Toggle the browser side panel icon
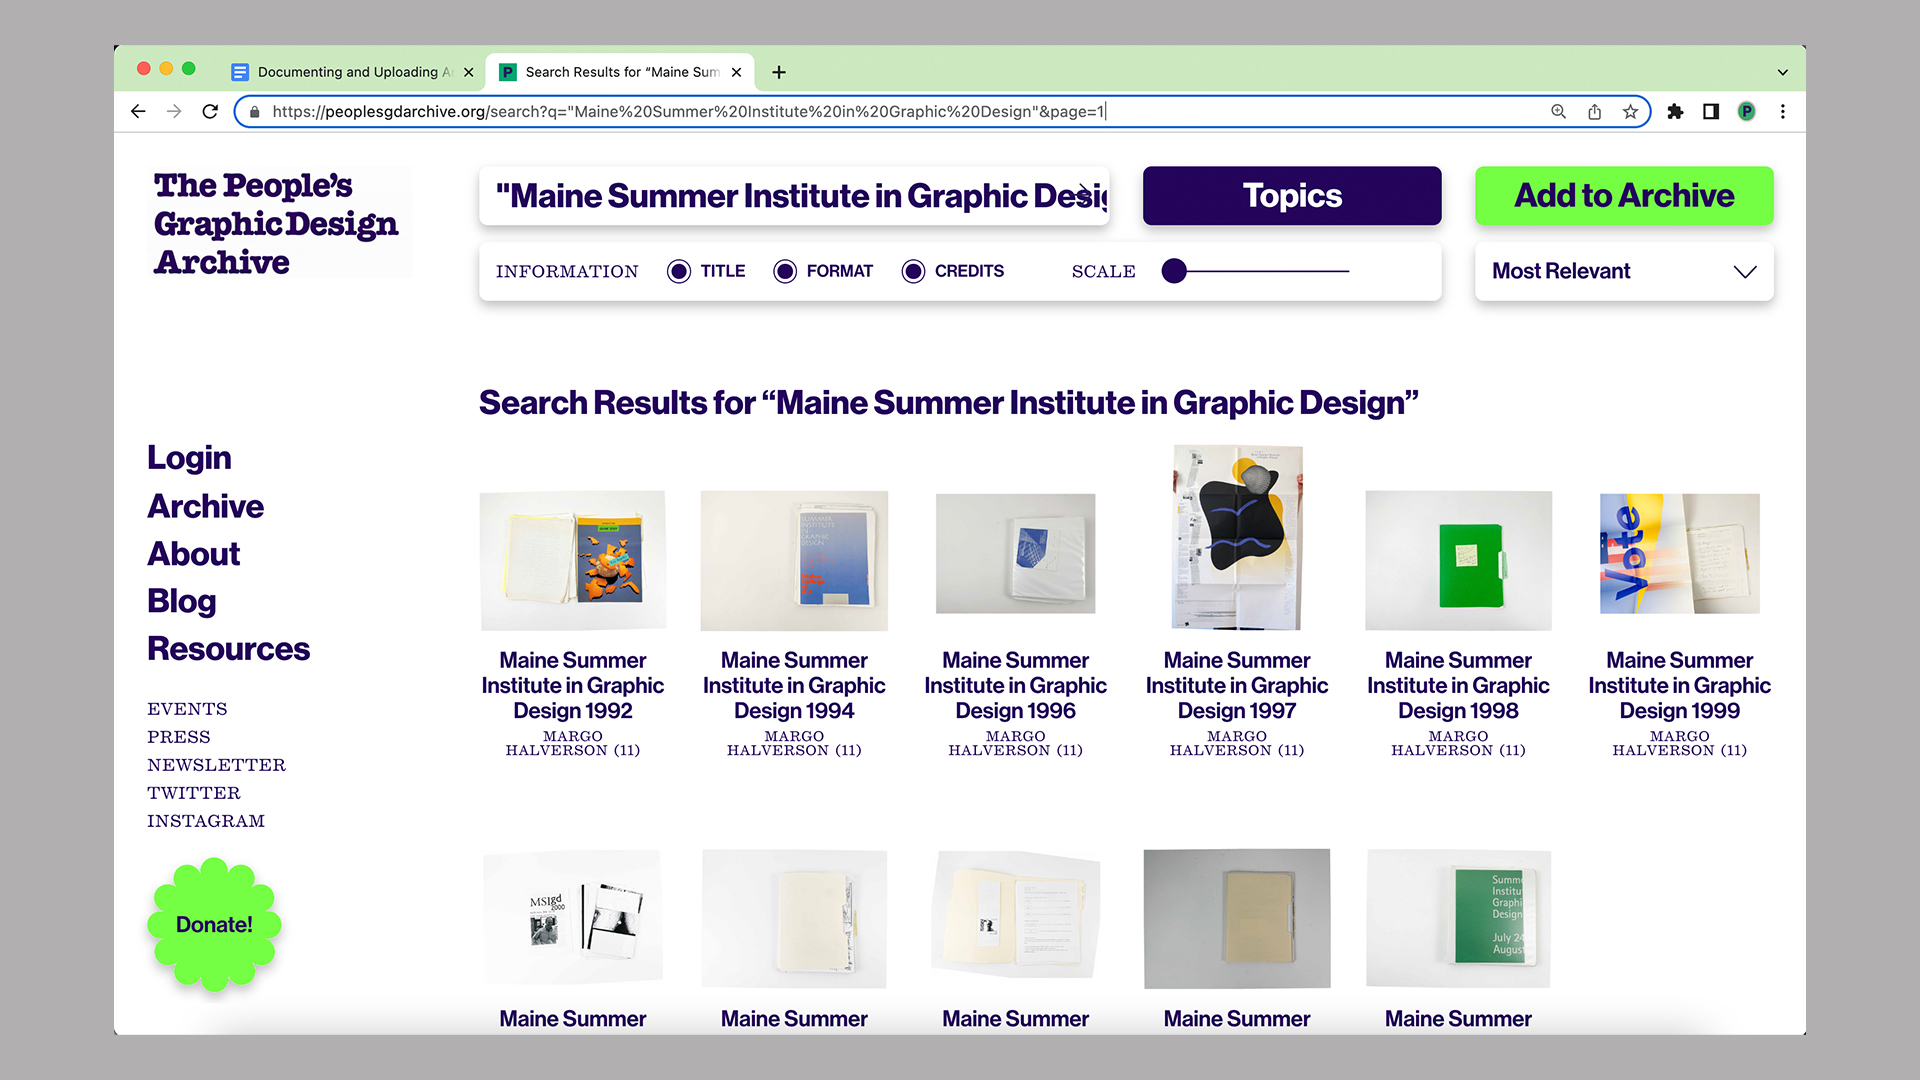The height and width of the screenshot is (1080, 1920). pyautogui.click(x=1711, y=111)
